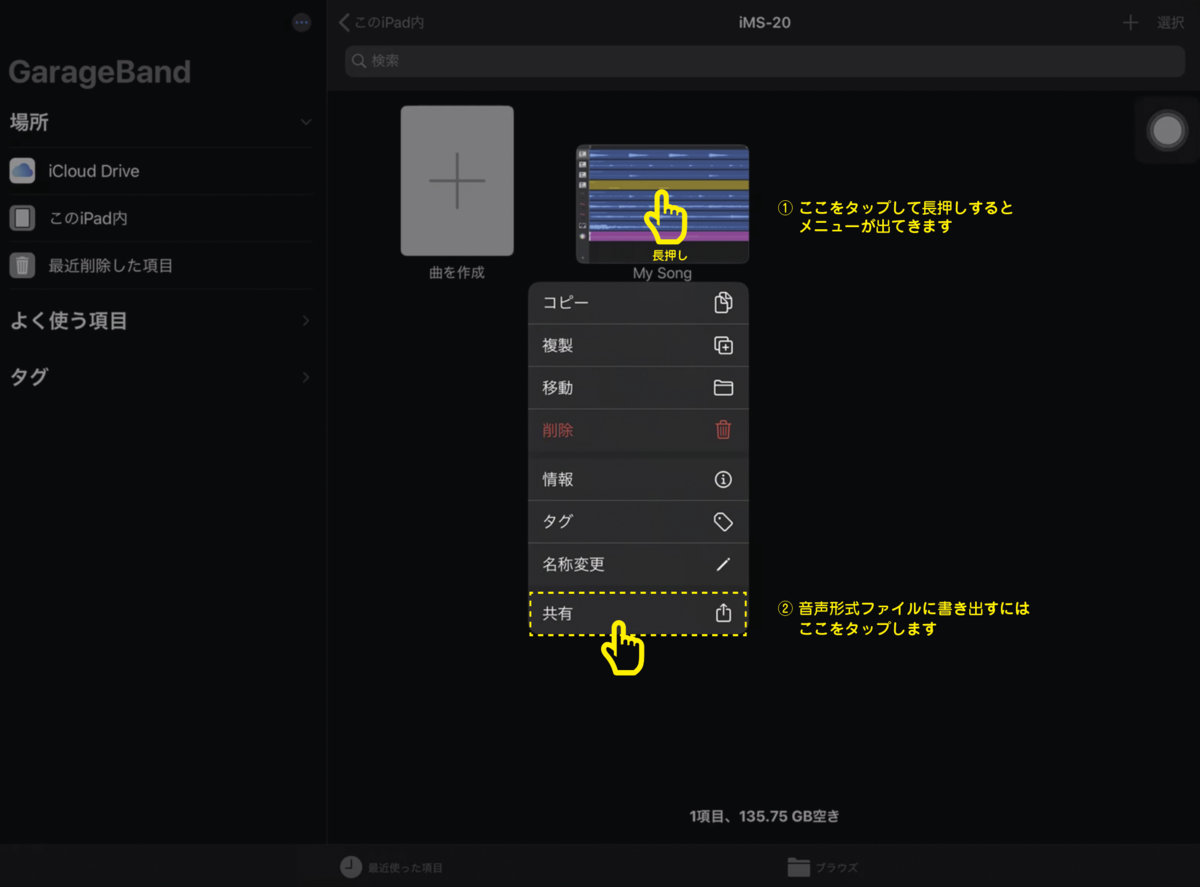This screenshot has height=887, width=1200.
Task: Choose コピー from the context menu
Action: coord(638,303)
